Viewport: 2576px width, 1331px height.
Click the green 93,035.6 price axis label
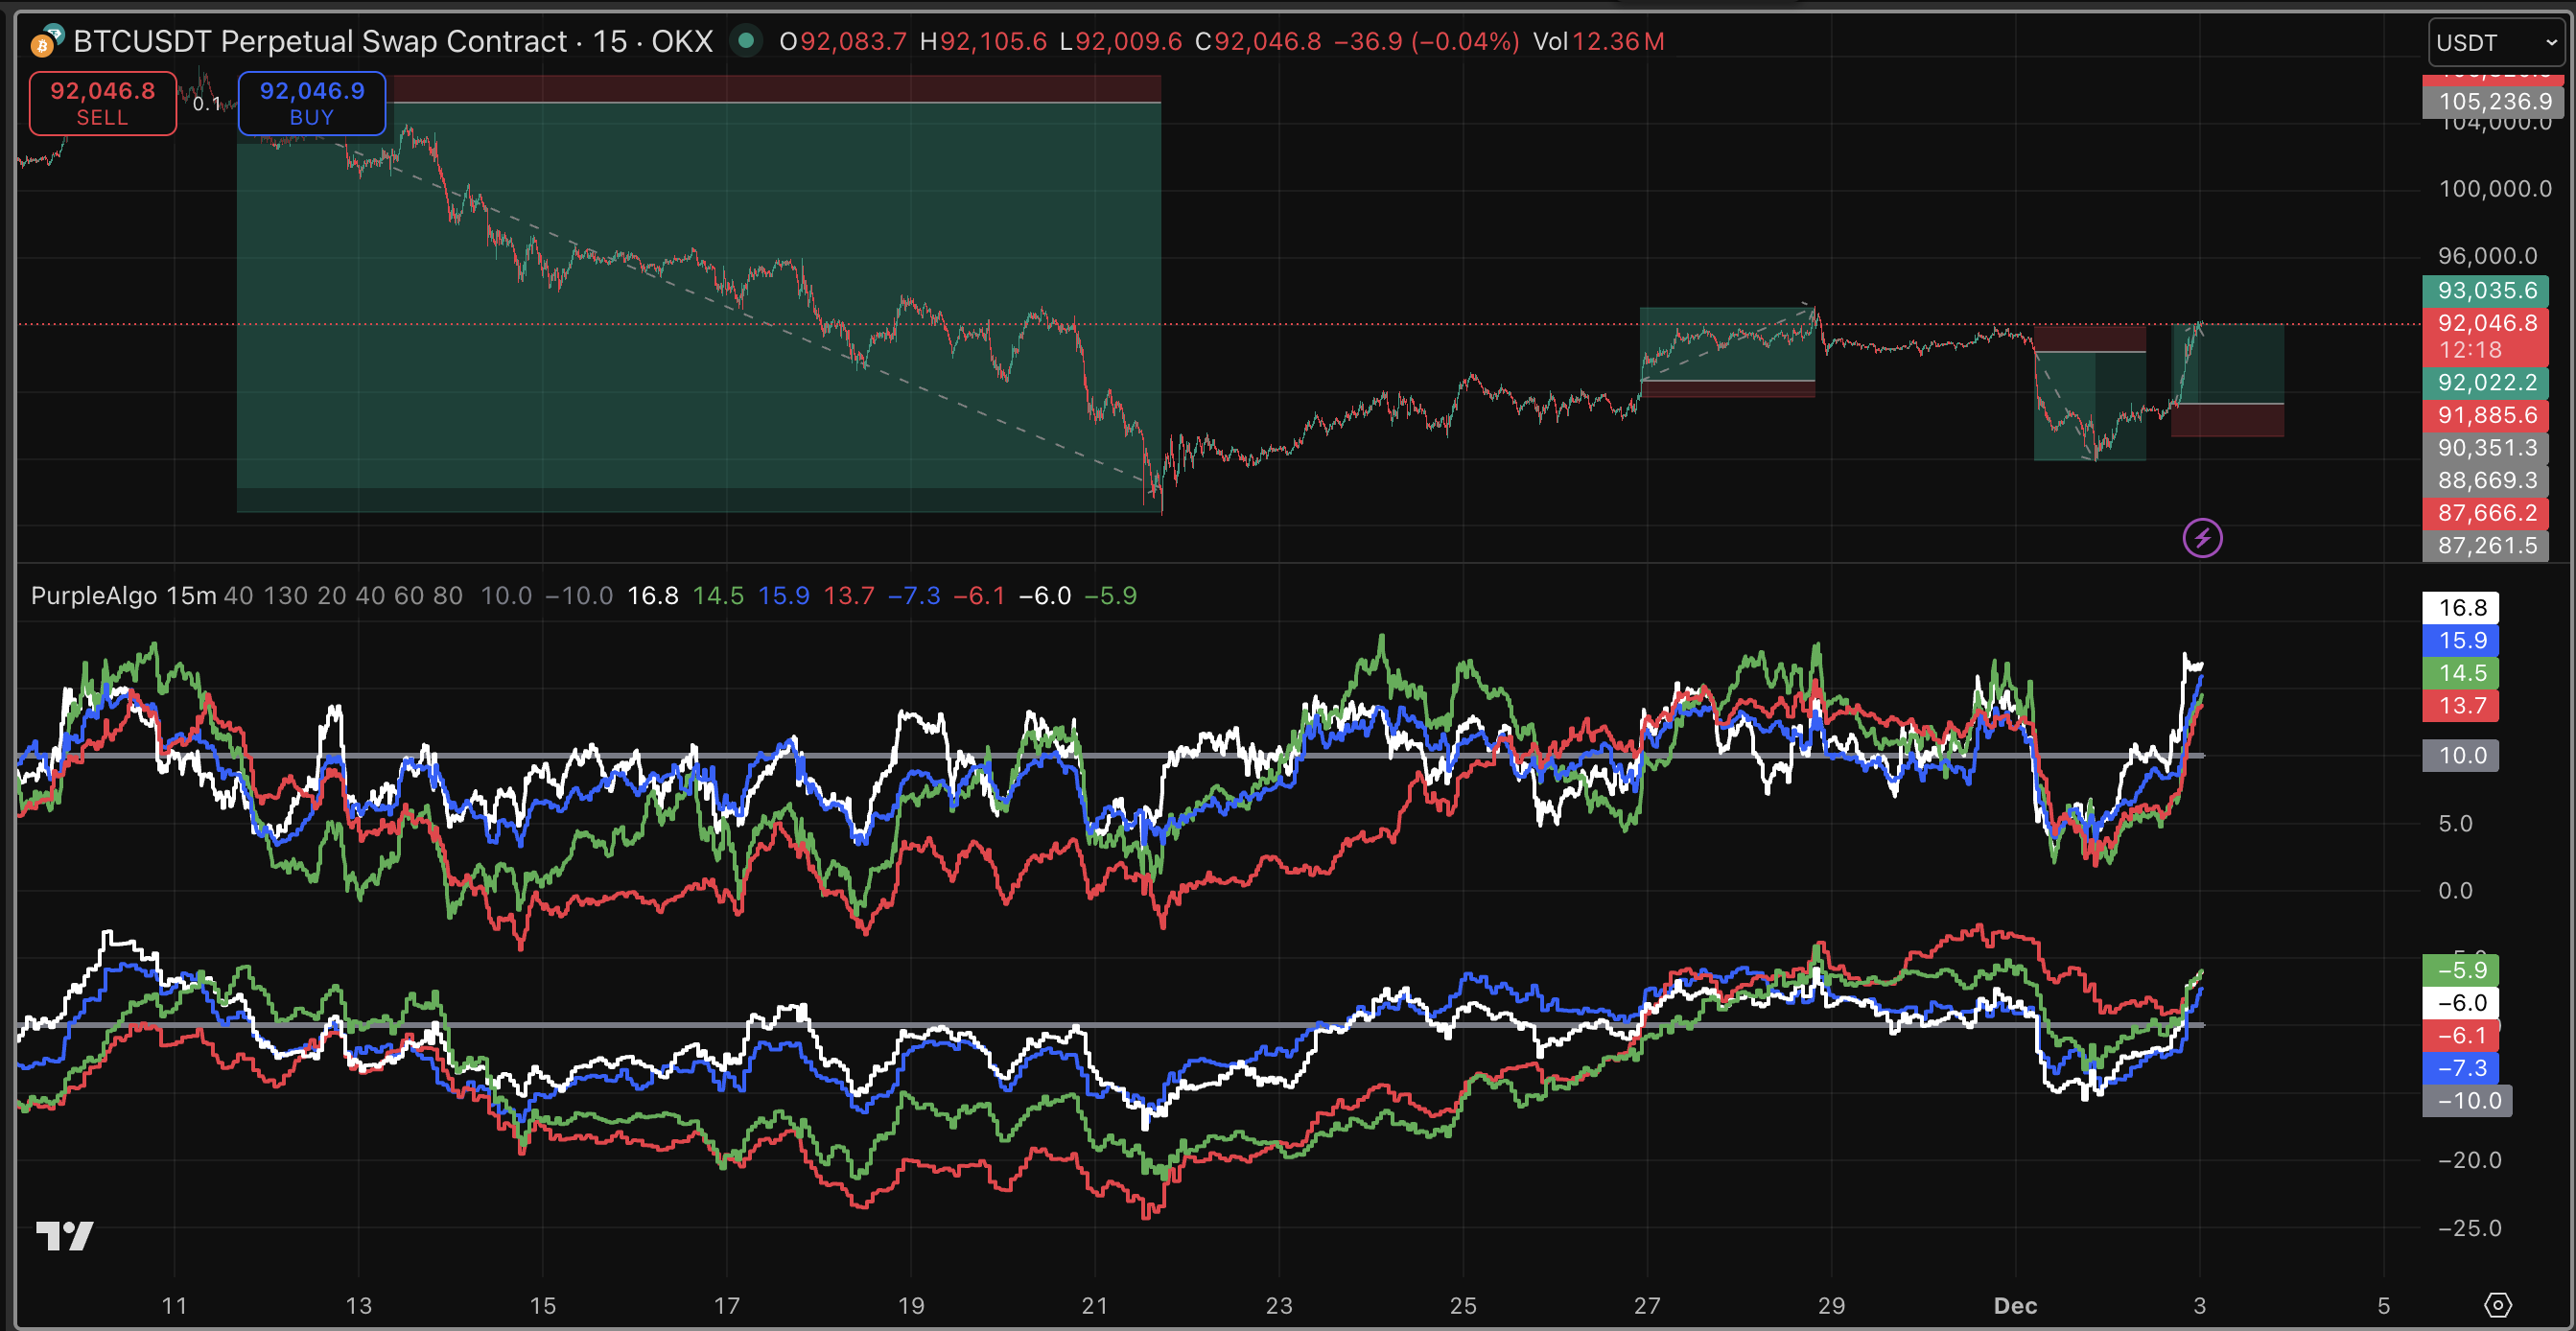click(2486, 291)
